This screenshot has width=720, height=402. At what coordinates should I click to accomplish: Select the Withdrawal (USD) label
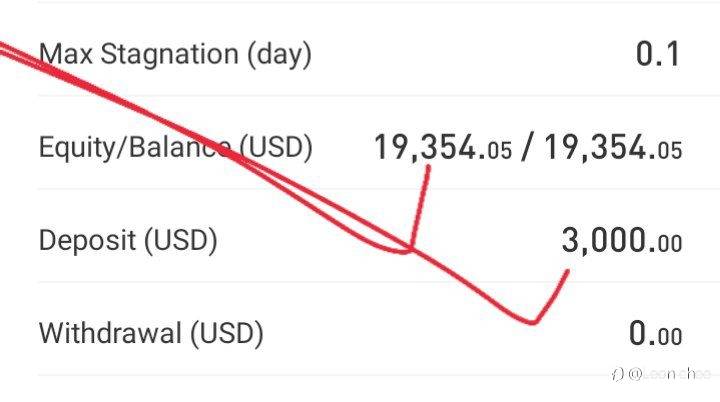point(151,333)
